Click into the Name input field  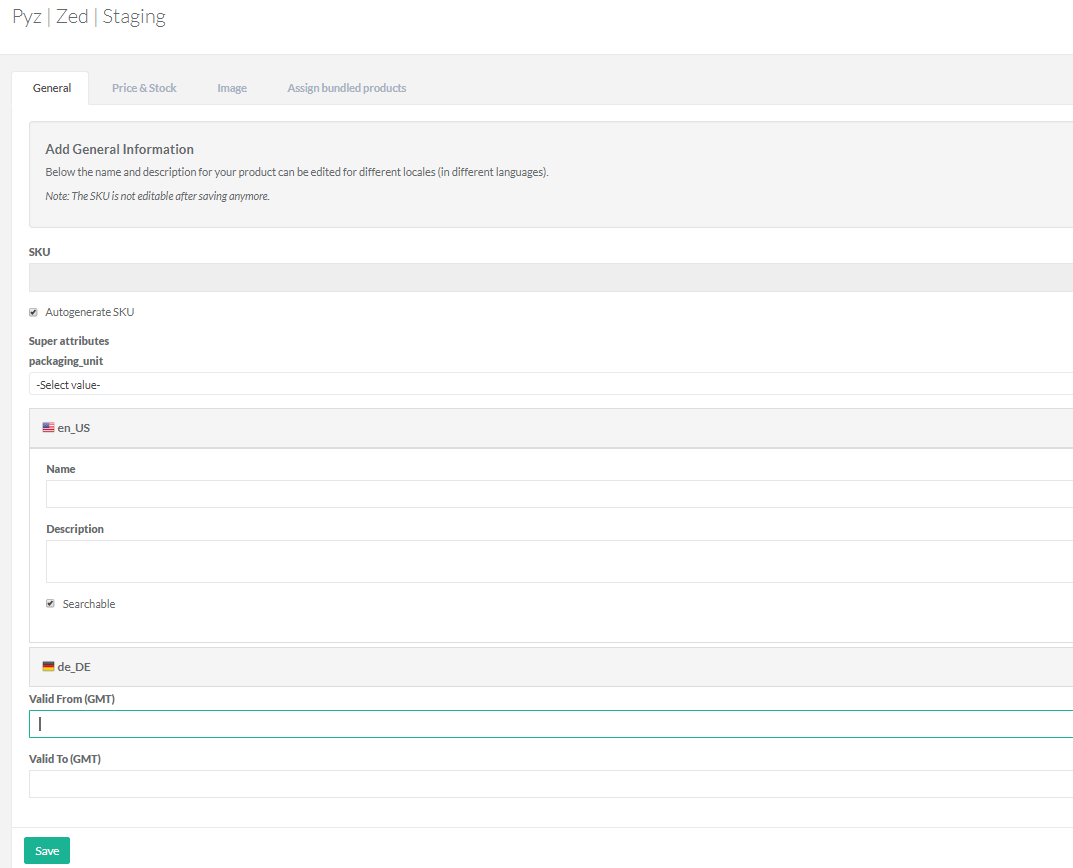(x=559, y=494)
